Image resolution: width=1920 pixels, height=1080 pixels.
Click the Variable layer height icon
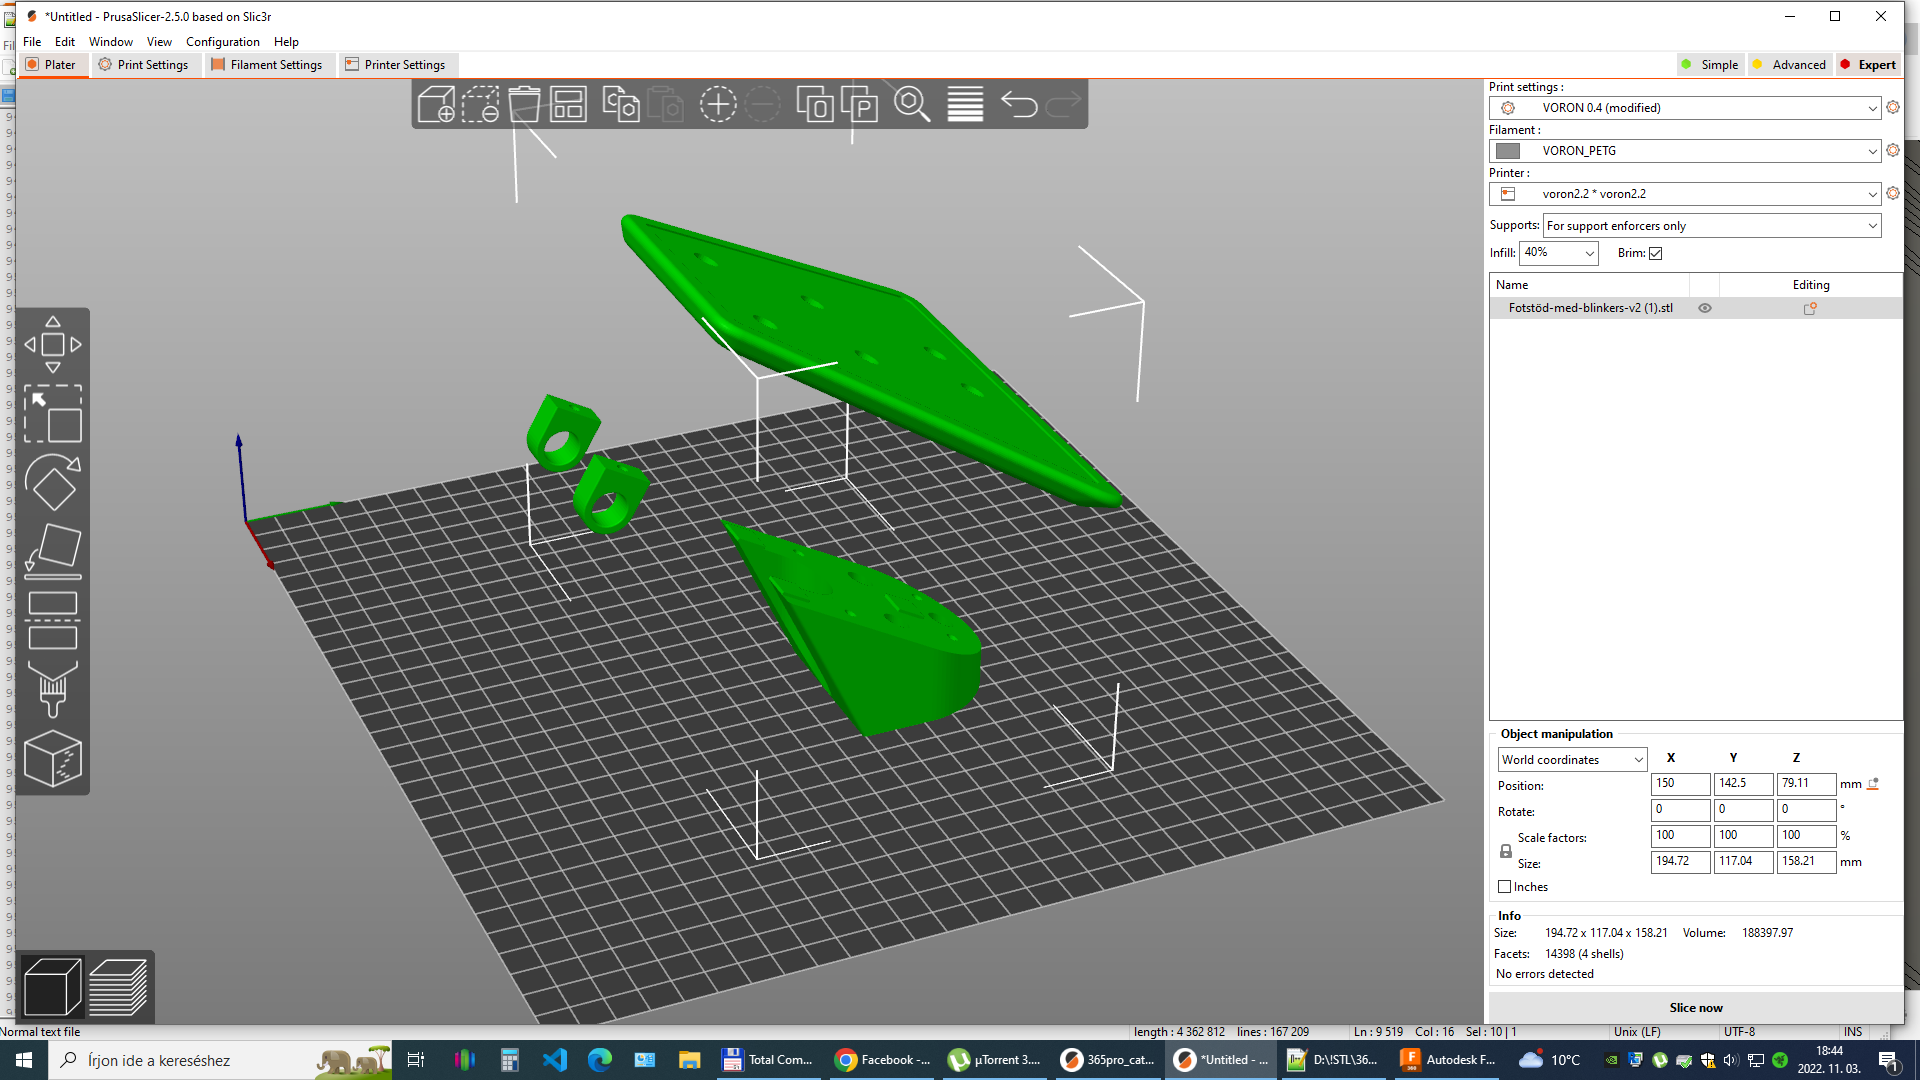(x=965, y=104)
